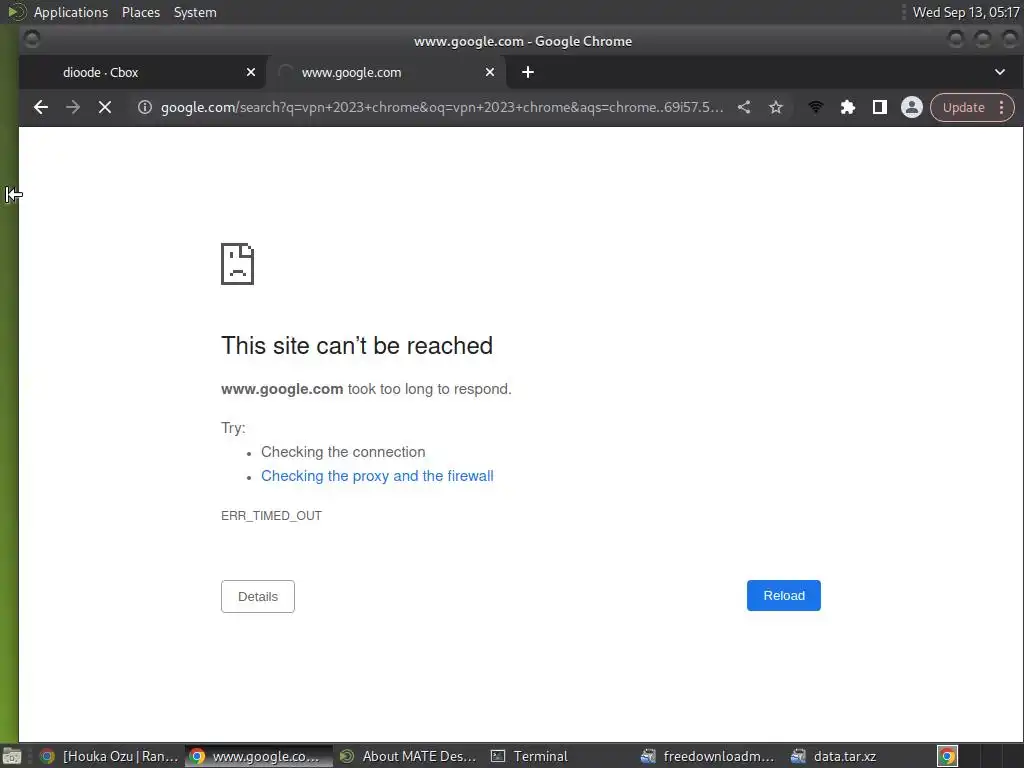Click the address bar URL
This screenshot has width=1024, height=768.
tap(442, 107)
